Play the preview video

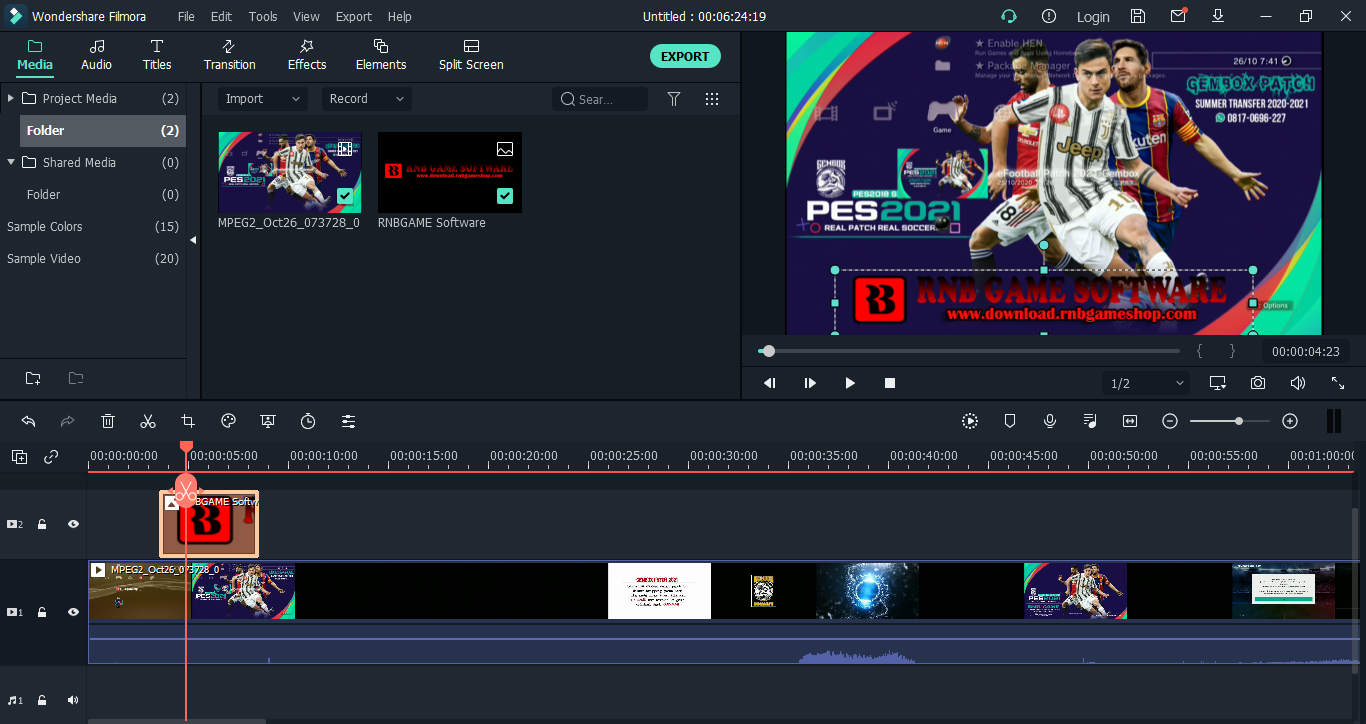tap(850, 383)
